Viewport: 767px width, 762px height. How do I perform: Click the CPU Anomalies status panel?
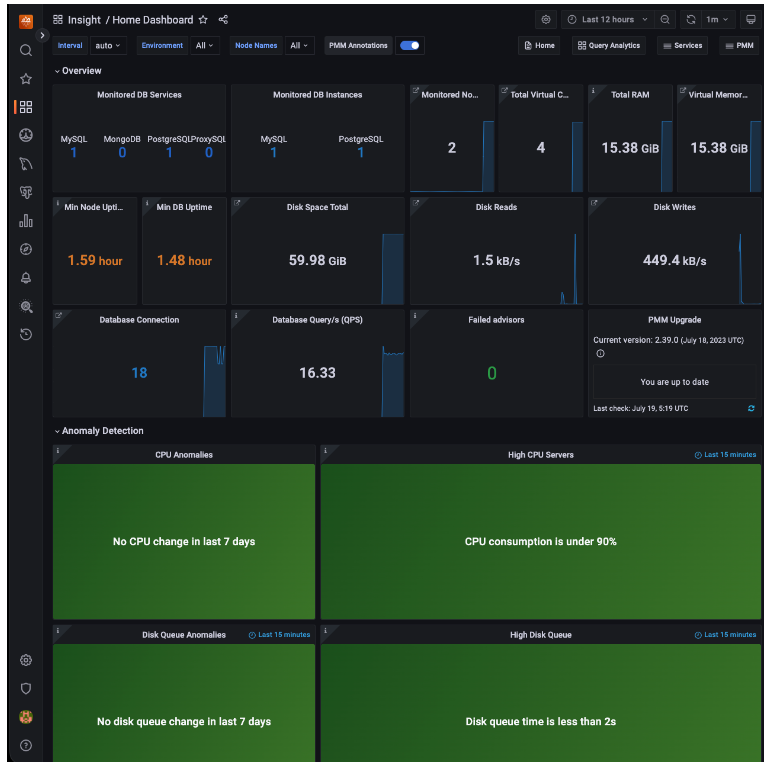coord(184,541)
